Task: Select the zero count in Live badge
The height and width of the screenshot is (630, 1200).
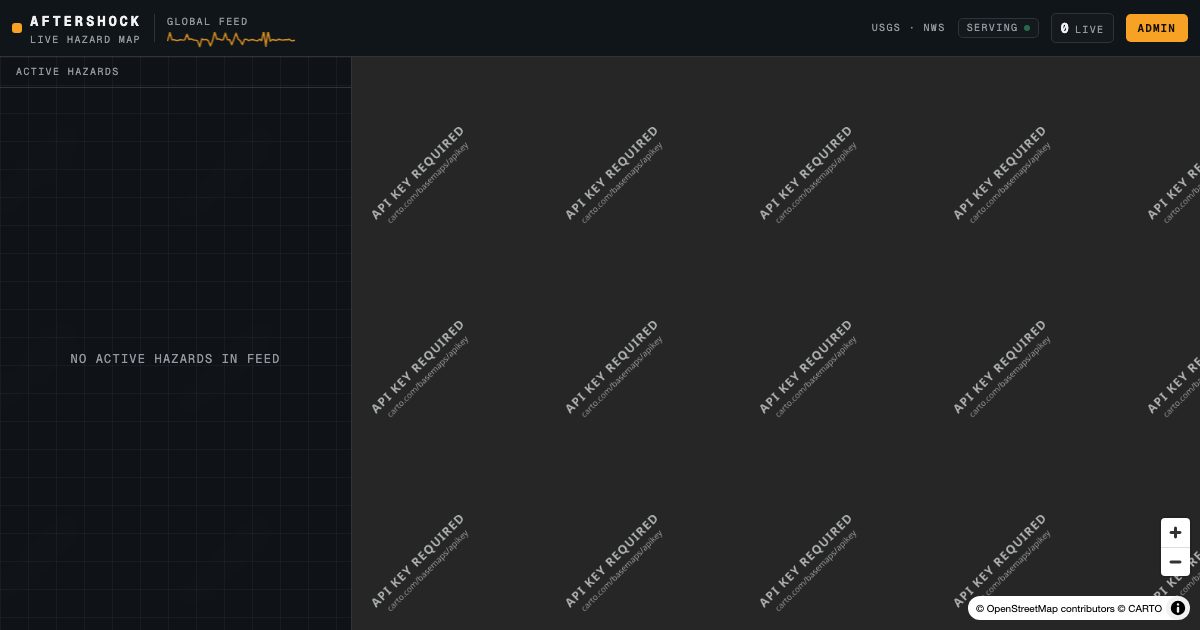Action: (1064, 29)
